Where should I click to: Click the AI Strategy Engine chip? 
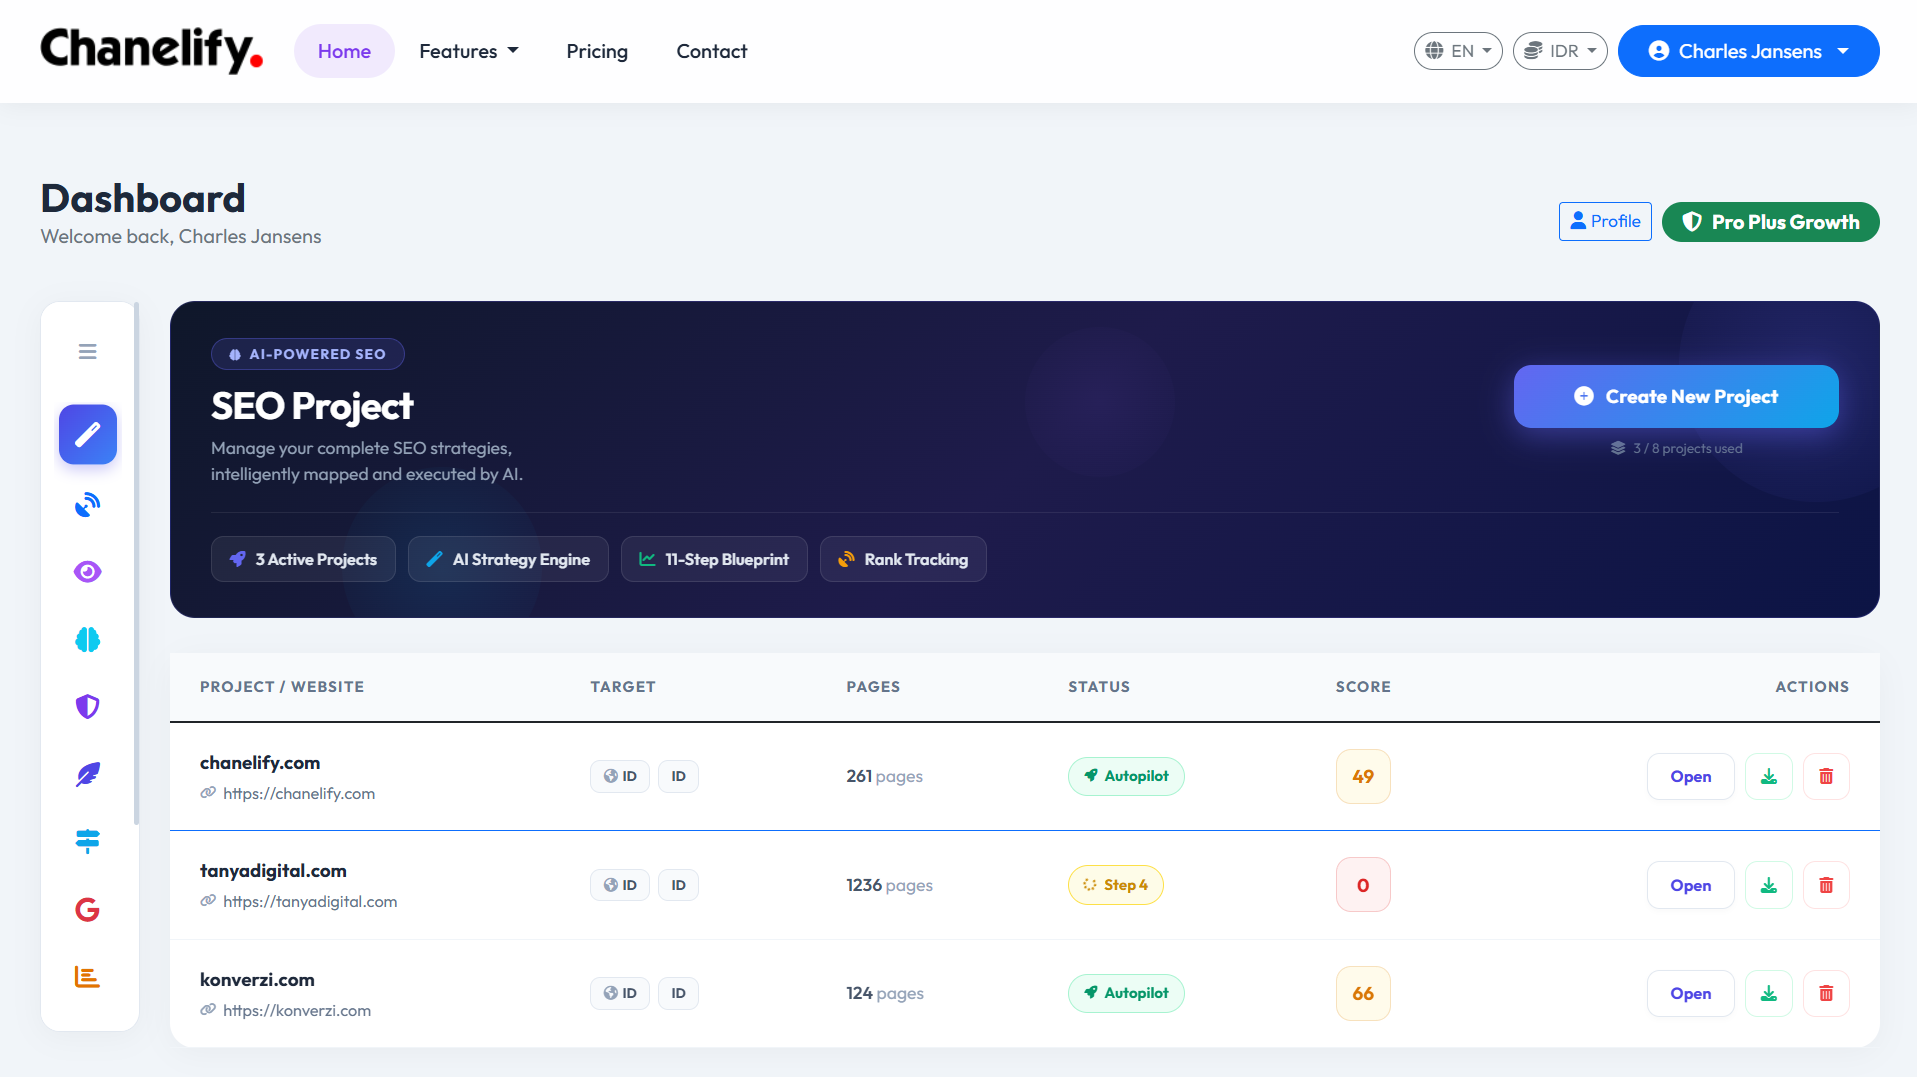point(508,560)
